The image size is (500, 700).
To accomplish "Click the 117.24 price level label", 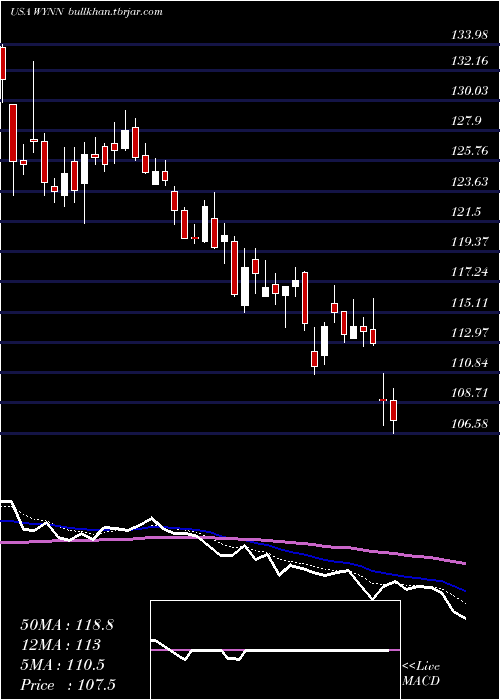I will [x=469, y=272].
